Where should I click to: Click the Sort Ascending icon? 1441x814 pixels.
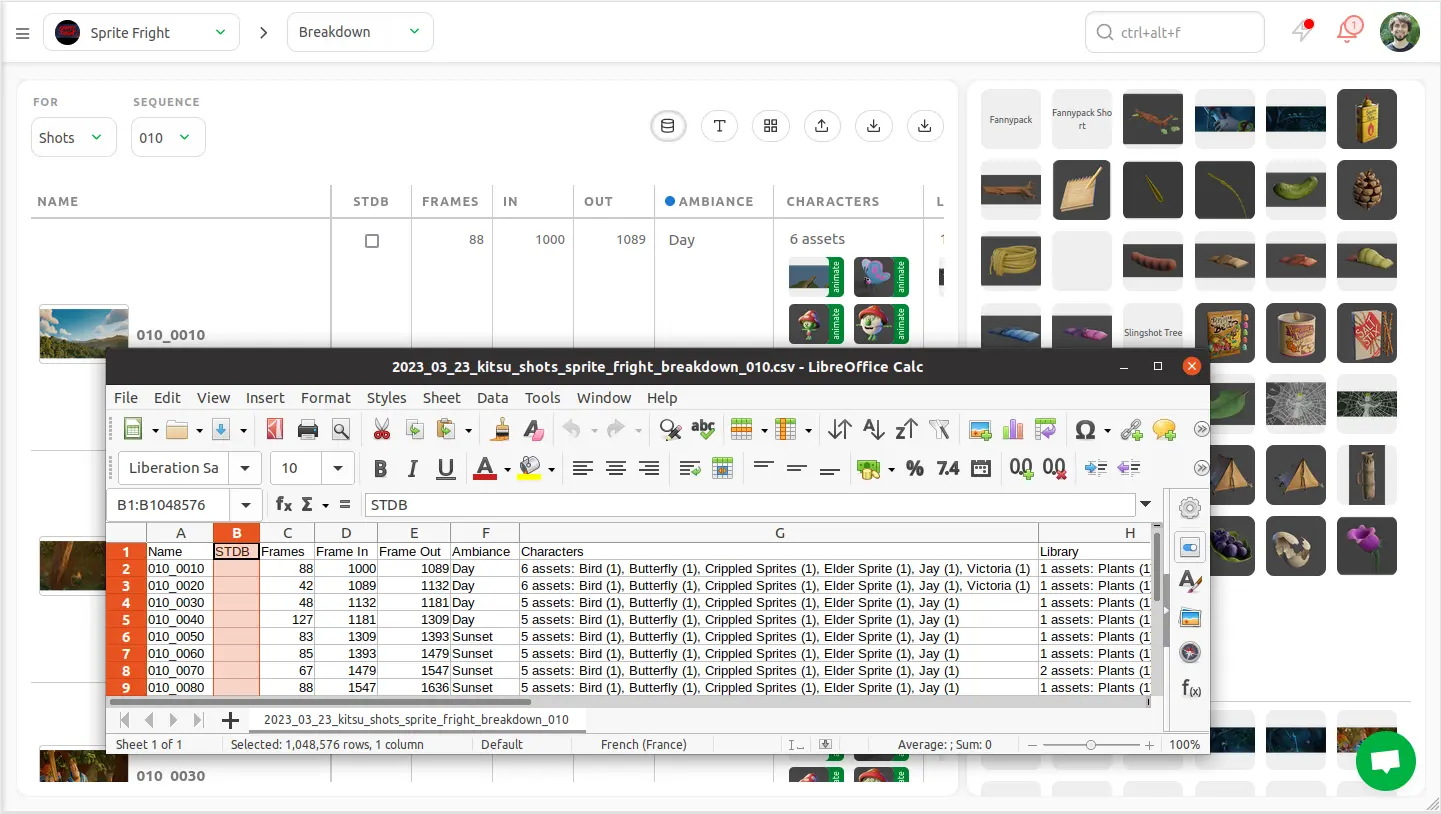pyautogui.click(x=873, y=430)
